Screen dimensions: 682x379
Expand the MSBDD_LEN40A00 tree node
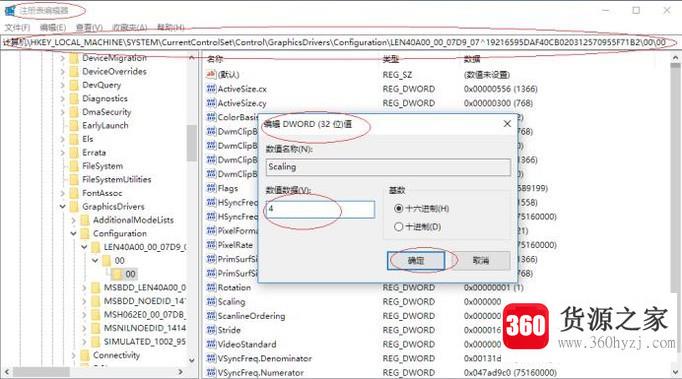84,288
